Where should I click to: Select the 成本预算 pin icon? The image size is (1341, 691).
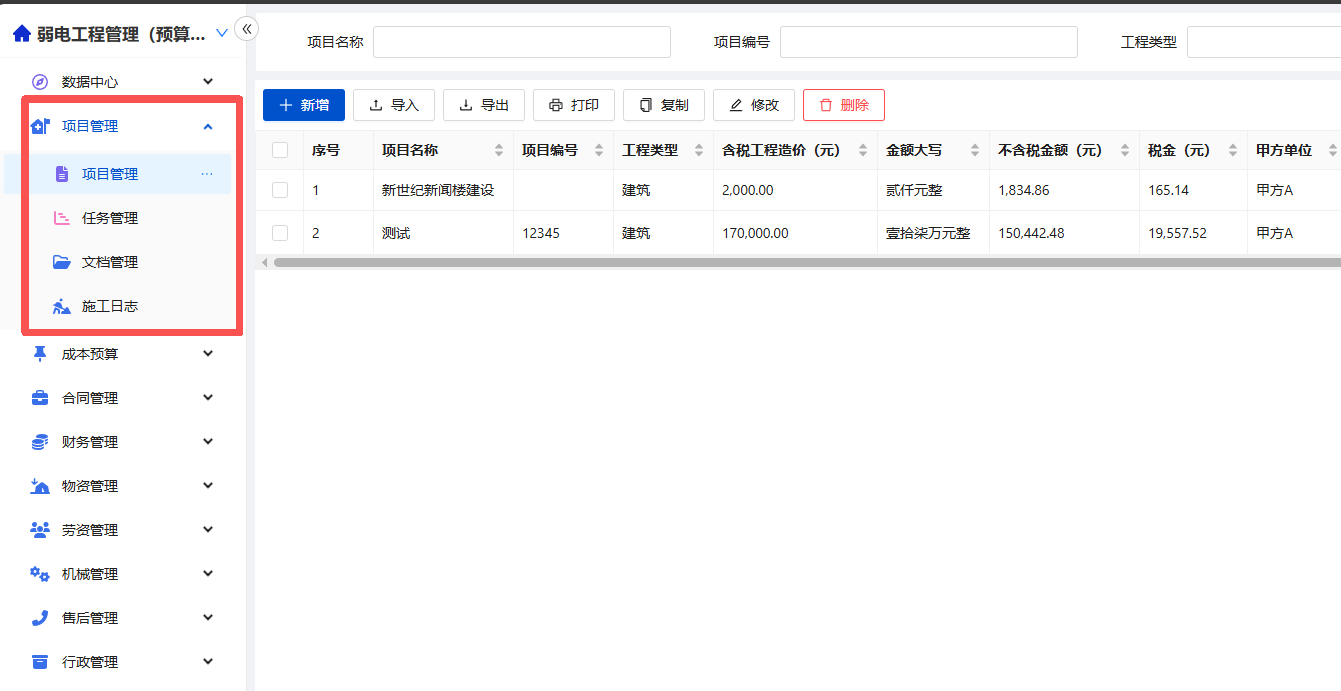[x=38, y=353]
